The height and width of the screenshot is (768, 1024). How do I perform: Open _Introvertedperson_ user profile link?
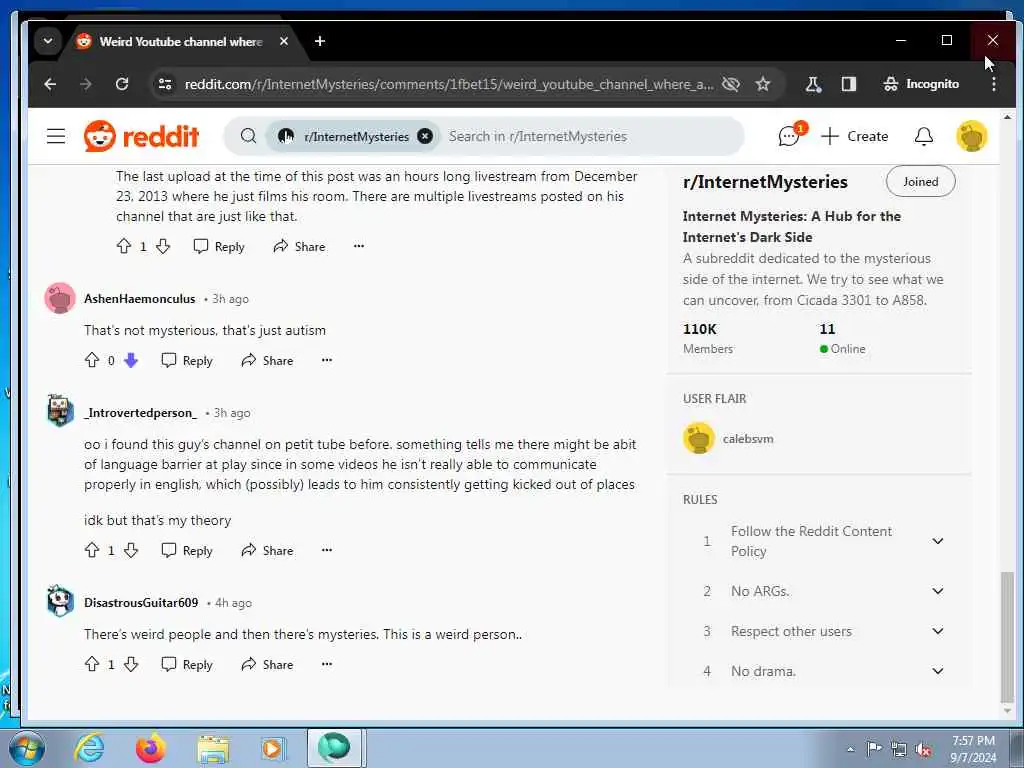pos(140,413)
